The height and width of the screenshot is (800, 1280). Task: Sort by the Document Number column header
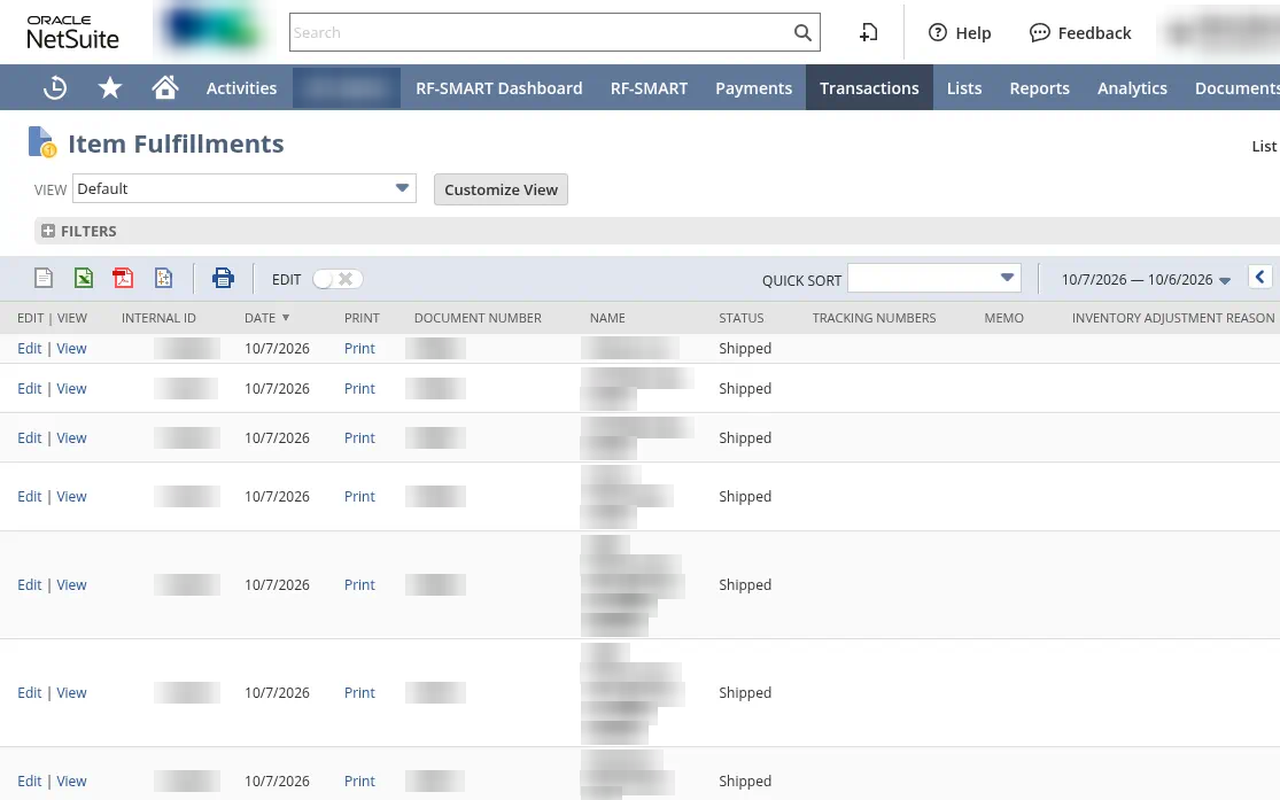tap(478, 318)
